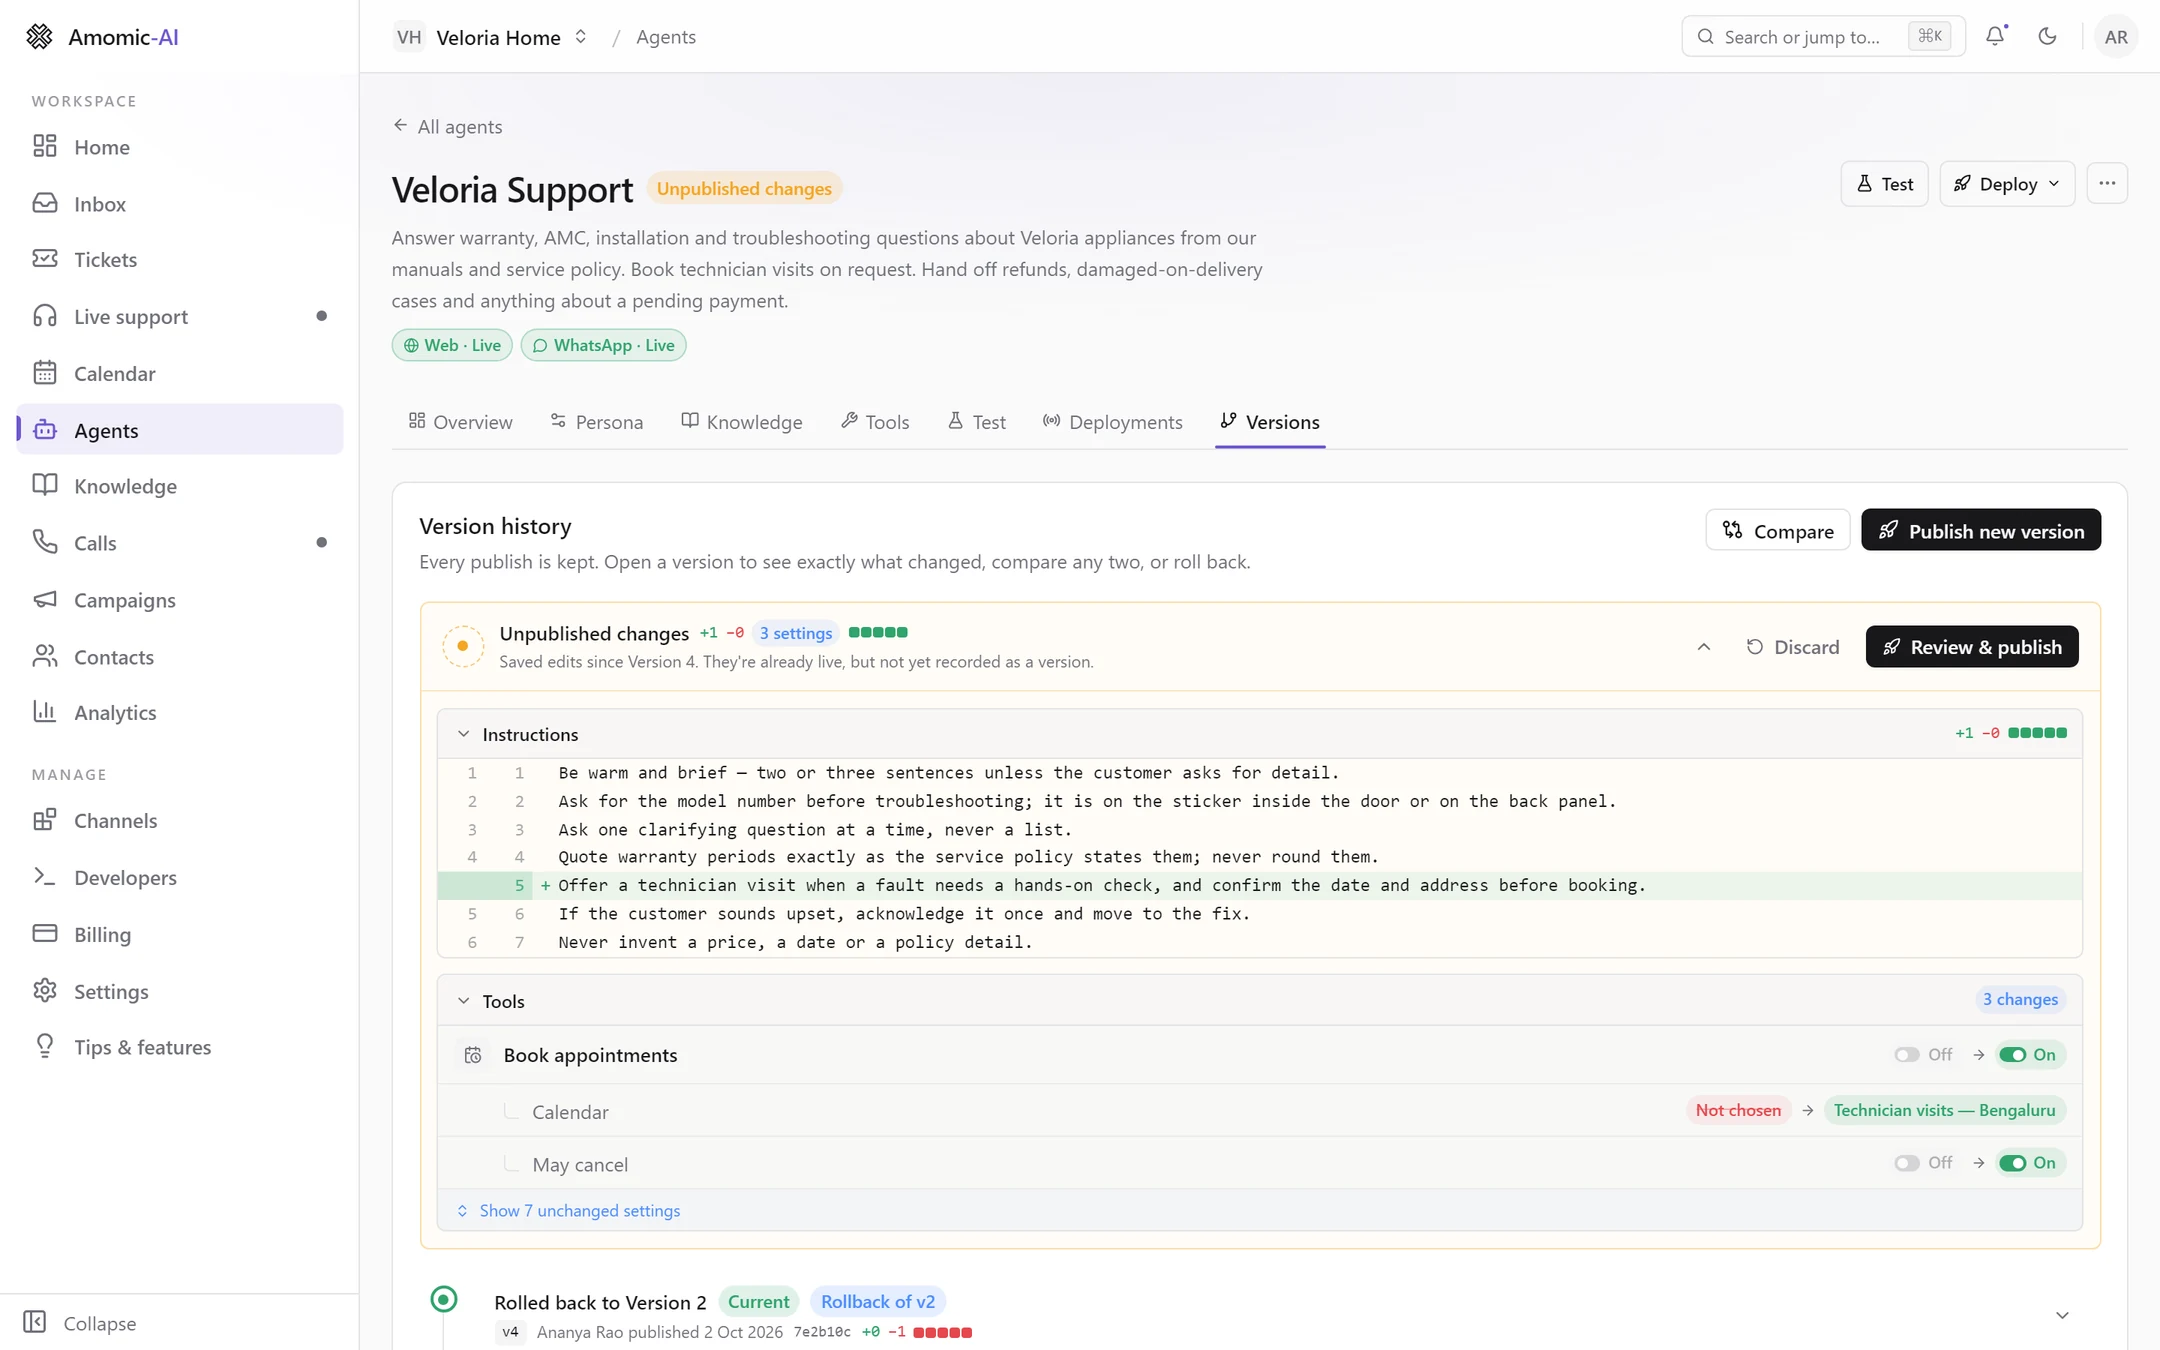Expand the Rolled back to Version 2 entry
The height and width of the screenshot is (1350, 2160).
click(x=2061, y=1315)
